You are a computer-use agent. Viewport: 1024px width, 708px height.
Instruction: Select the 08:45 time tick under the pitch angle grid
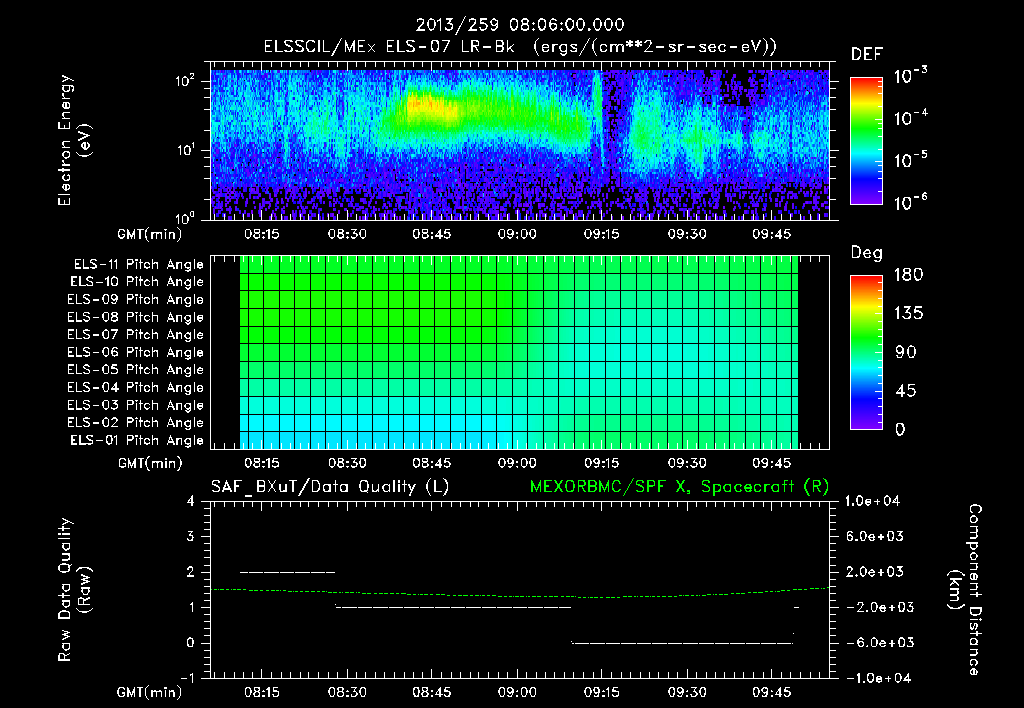pos(432,463)
